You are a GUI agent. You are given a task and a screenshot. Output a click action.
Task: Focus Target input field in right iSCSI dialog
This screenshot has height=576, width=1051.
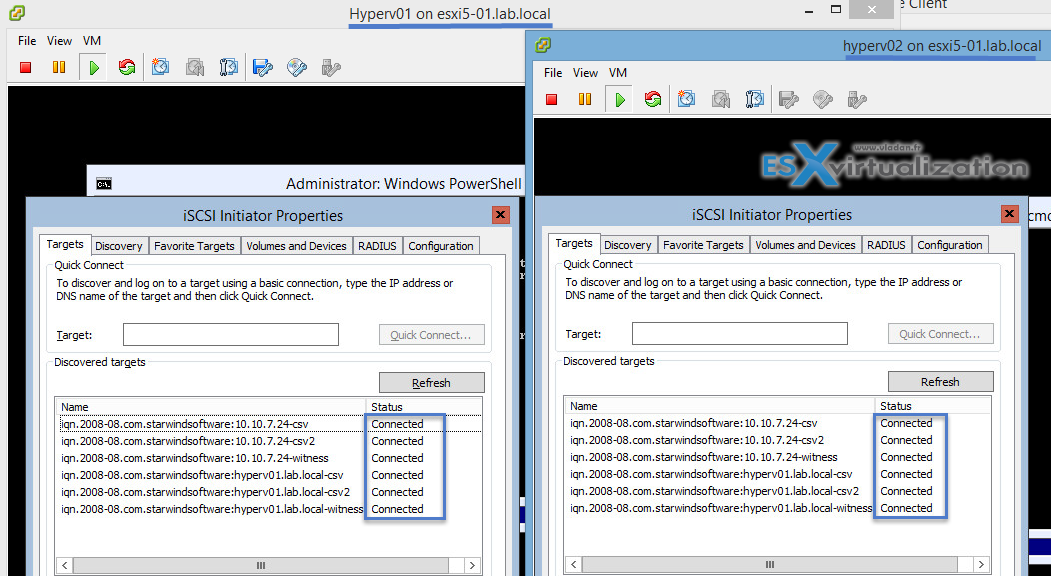(x=739, y=333)
